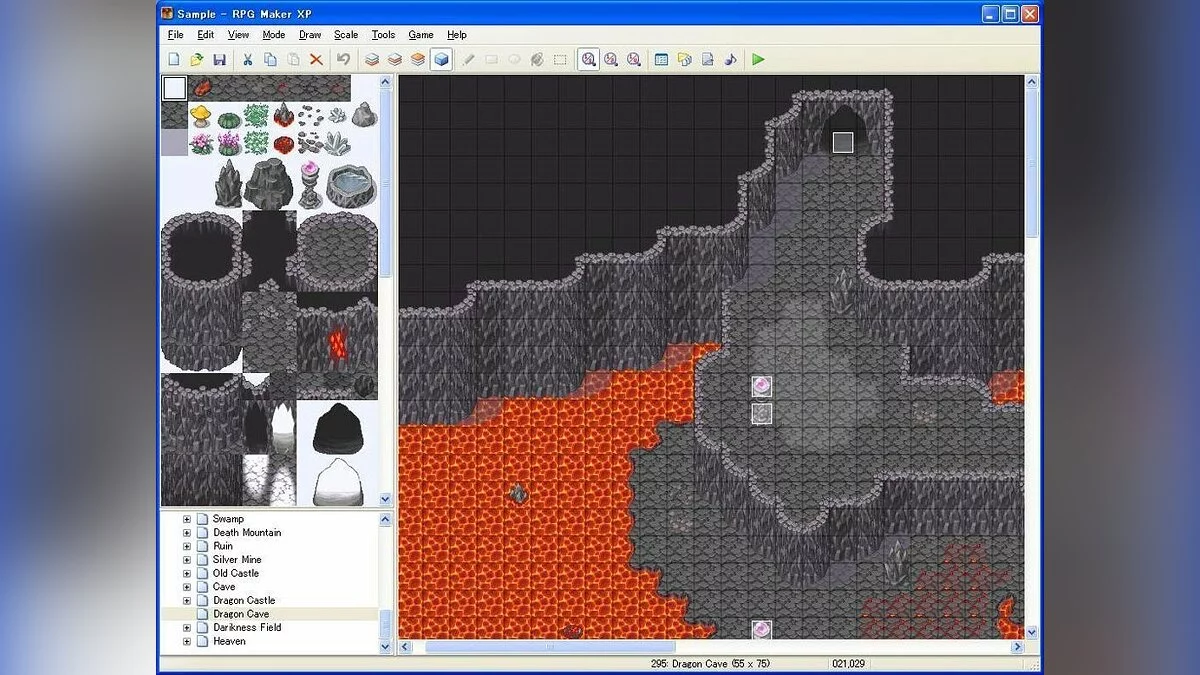The width and height of the screenshot is (1200, 675).
Task: Select the Flood Fill tool
Action: click(x=537, y=60)
